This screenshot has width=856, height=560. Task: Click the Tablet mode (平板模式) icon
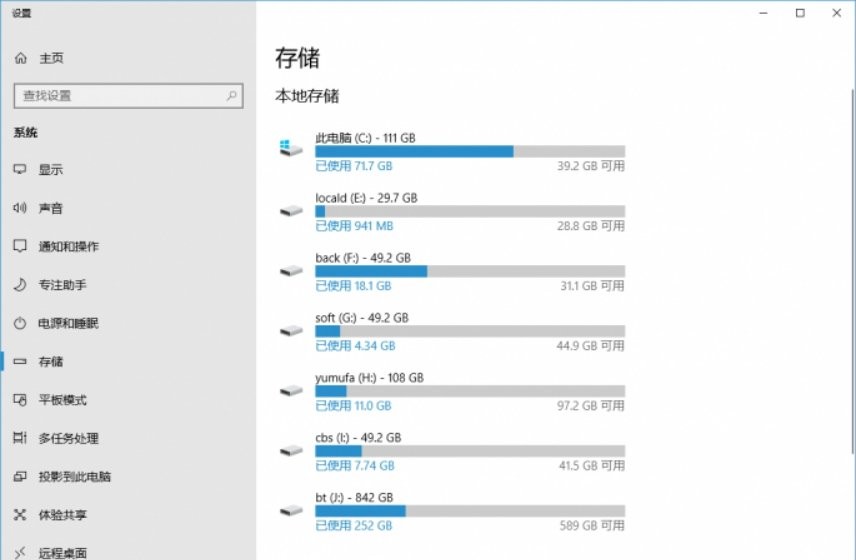(20, 400)
